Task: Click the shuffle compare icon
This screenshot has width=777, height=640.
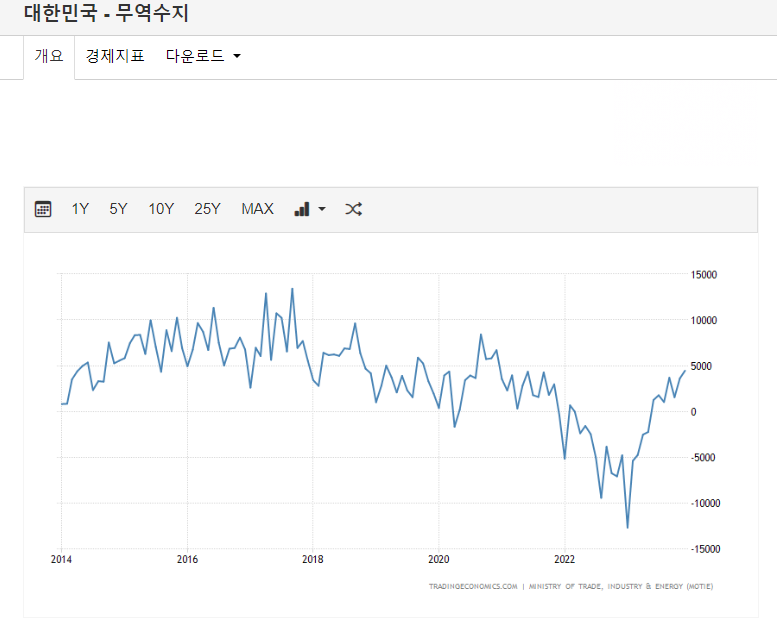Action: (x=353, y=209)
